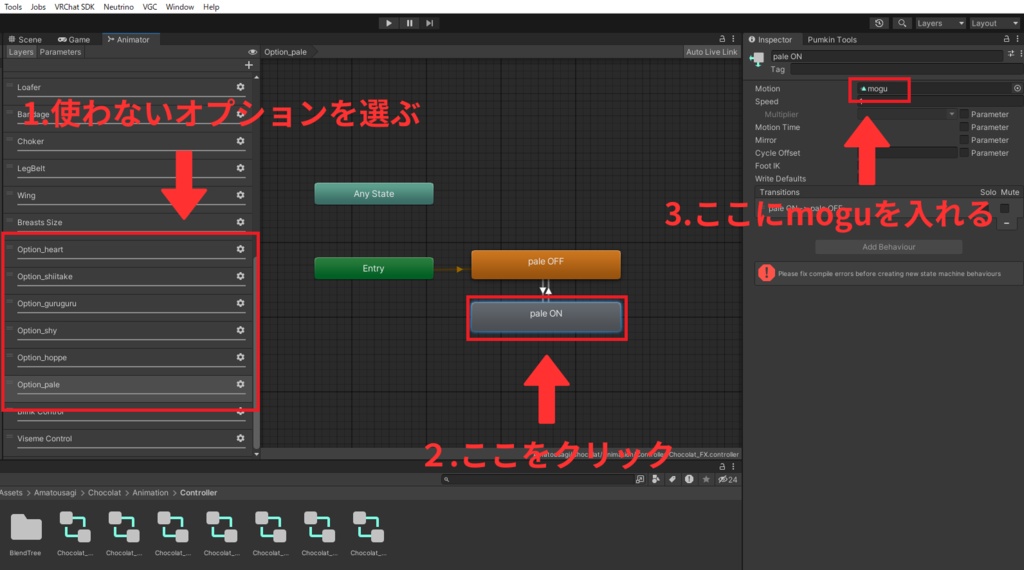Viewport: 1024px width, 570px height.
Task: Open the Layers dropdown in top toolbar
Action: coord(940,23)
